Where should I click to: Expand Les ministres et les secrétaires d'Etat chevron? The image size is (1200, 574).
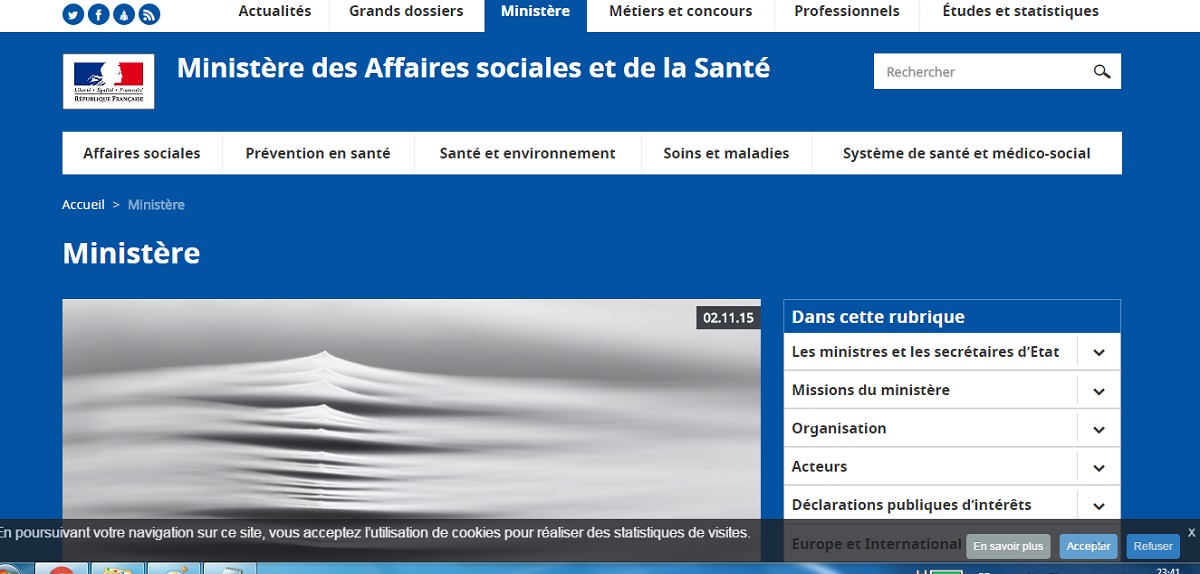click(1099, 352)
